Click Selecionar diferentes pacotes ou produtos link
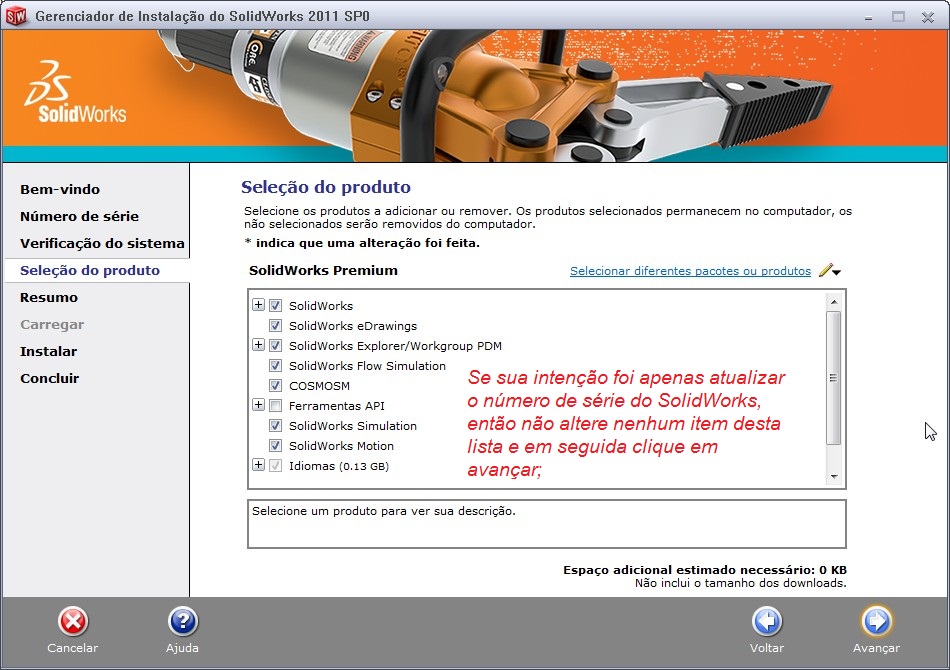The height and width of the screenshot is (670, 950). [x=690, y=271]
